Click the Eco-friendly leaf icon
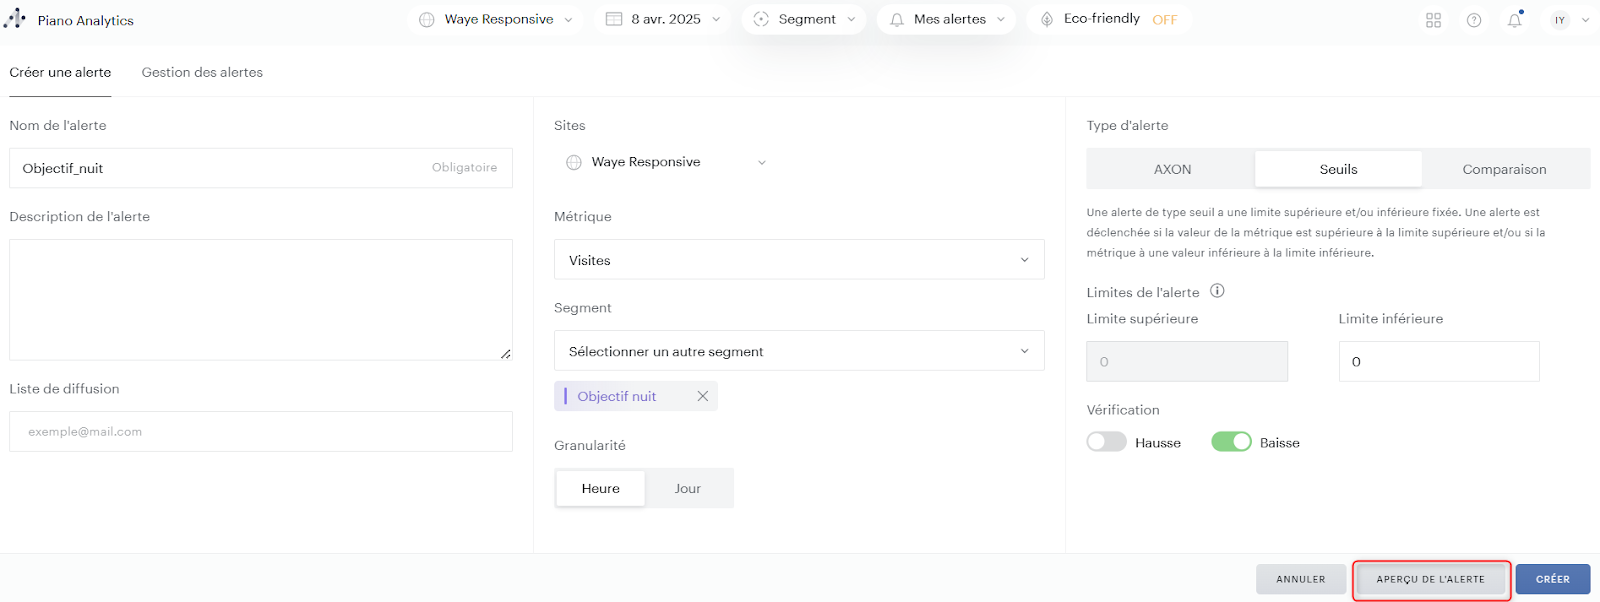Image resolution: width=1600 pixels, height=602 pixels. pyautogui.click(x=1047, y=20)
